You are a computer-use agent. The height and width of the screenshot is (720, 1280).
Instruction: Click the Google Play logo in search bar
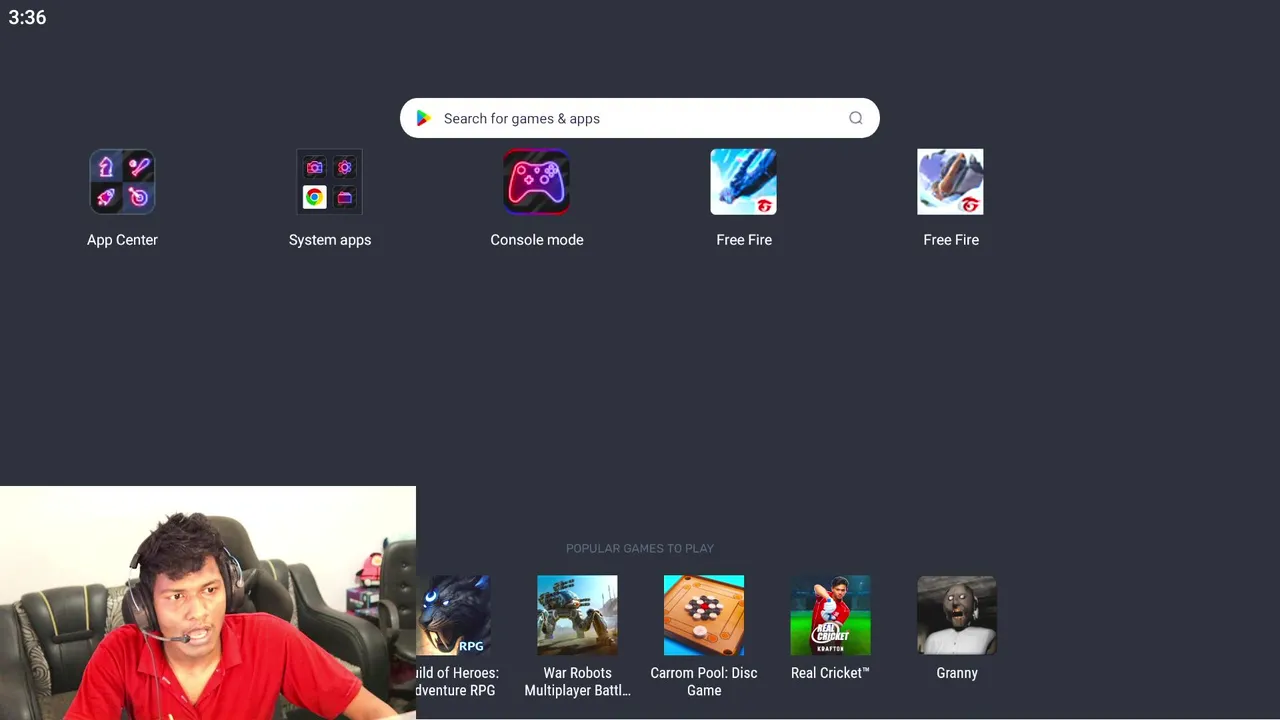[424, 118]
